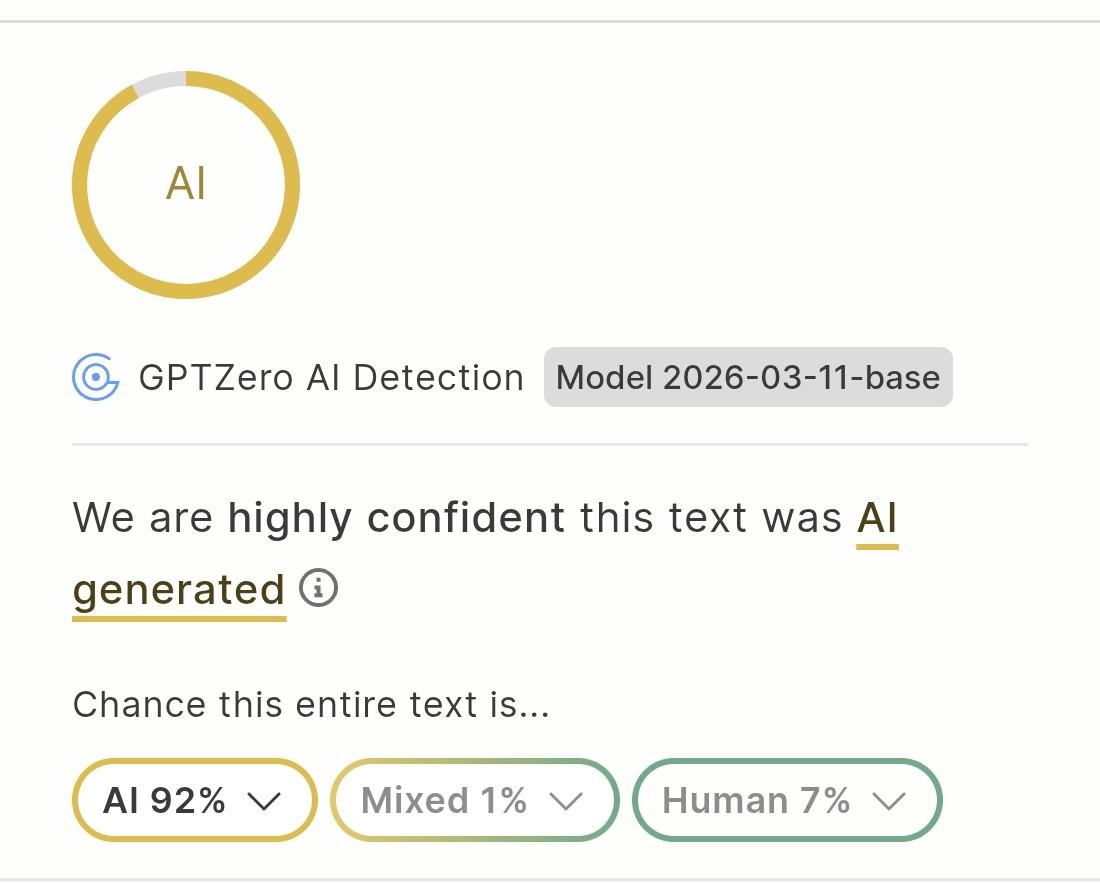Expand the AI 92% chevron arrow
The width and height of the screenshot is (1100, 883).
click(x=264, y=801)
